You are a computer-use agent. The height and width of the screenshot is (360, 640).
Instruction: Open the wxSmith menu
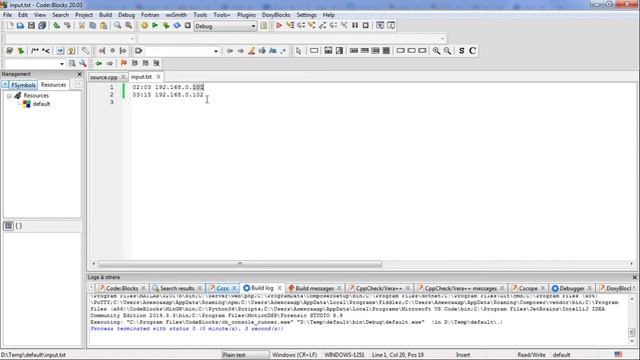pyautogui.click(x=176, y=15)
